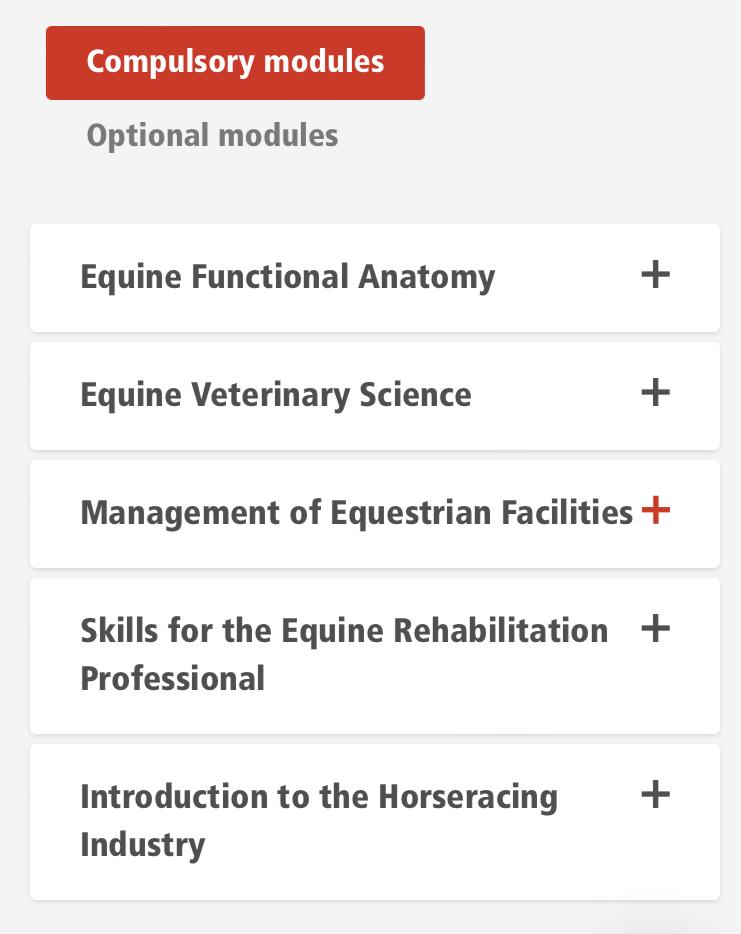The image size is (741, 934).
Task: Expand the Equine Functional Anatomy module title
Action: click(x=288, y=277)
